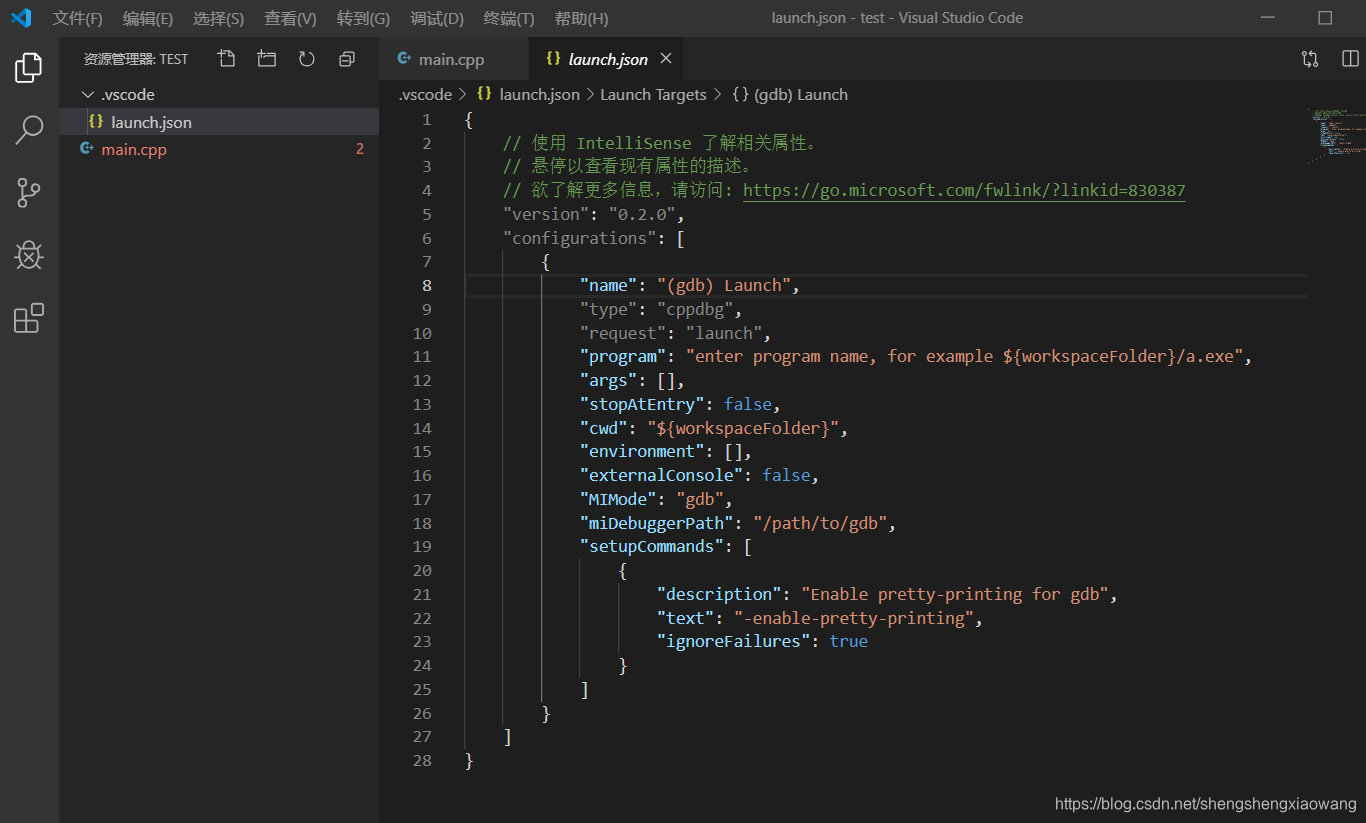The image size is (1366, 823).
Task: Open the go.microsoft.com fwlink URL
Action: pyautogui.click(x=964, y=190)
